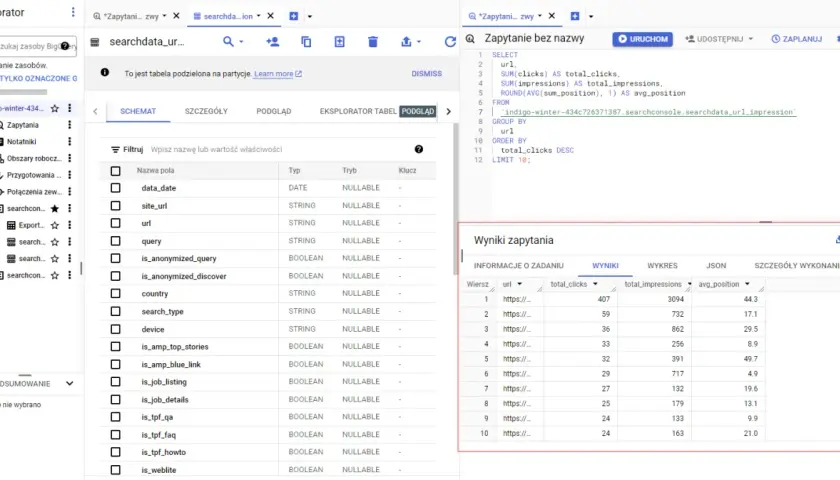Viewport: 840px width, 480px height.
Task: Close the right Zapytani...zwy tab
Action: click(552, 16)
